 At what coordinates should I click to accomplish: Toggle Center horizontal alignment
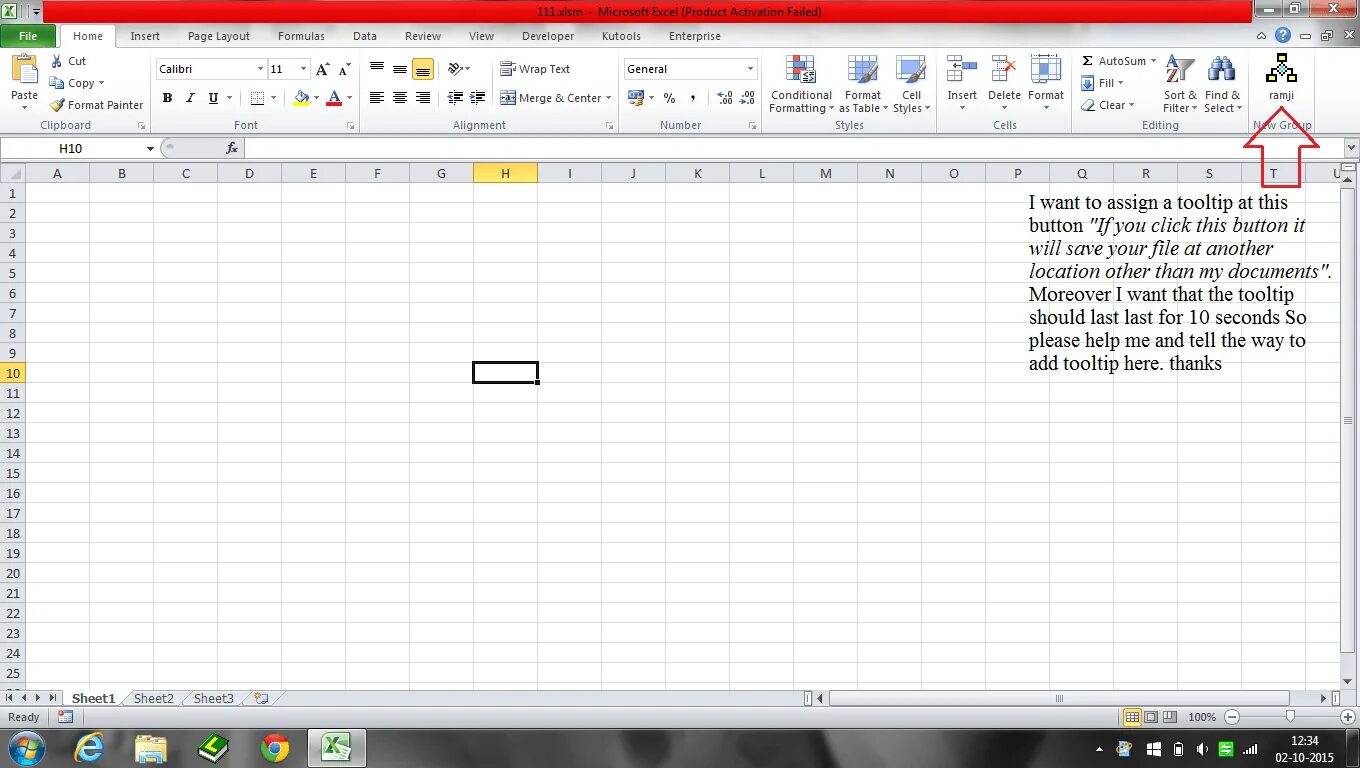tap(400, 98)
